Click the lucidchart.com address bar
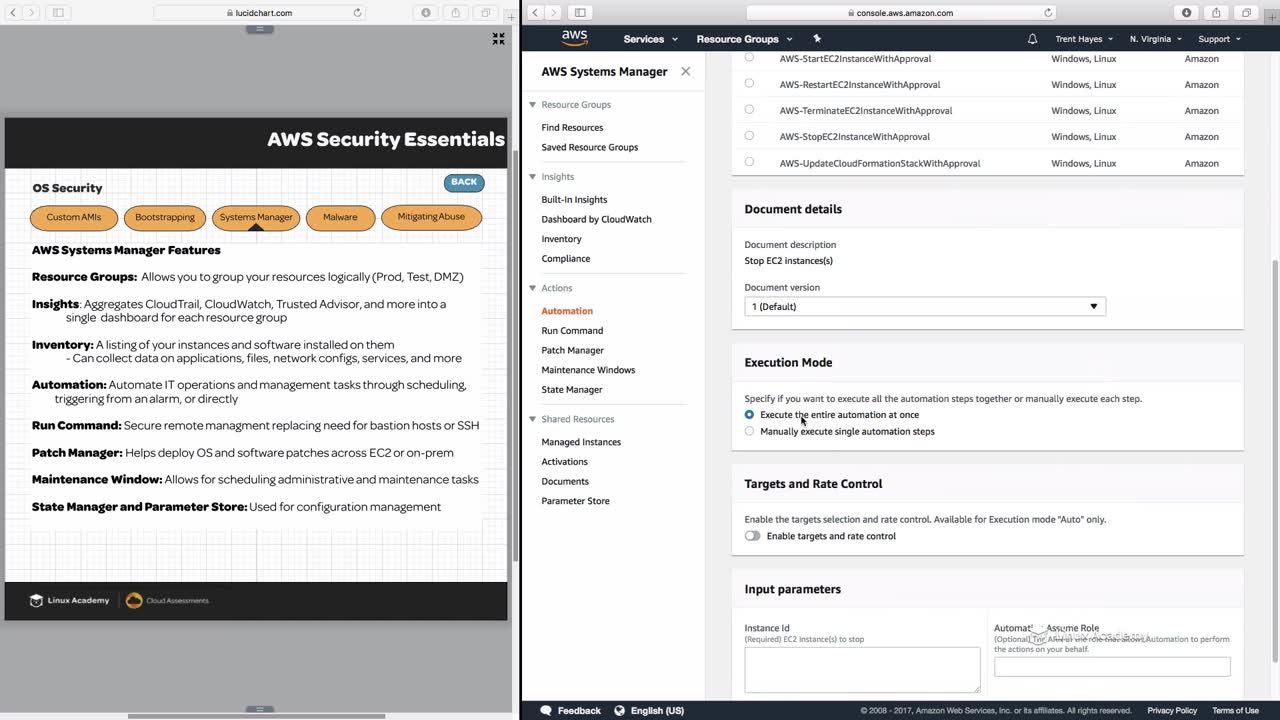The image size is (1280, 720). point(260,13)
